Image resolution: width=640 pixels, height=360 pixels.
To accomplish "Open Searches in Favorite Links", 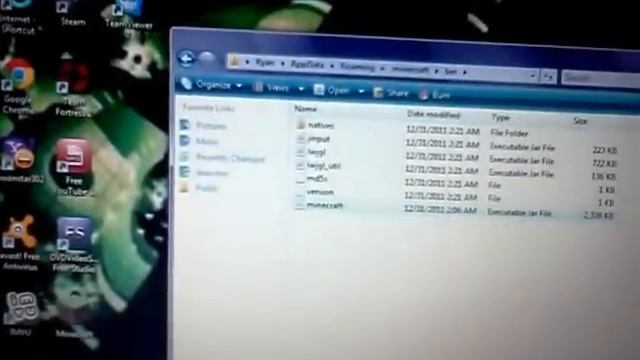I will tap(212, 173).
